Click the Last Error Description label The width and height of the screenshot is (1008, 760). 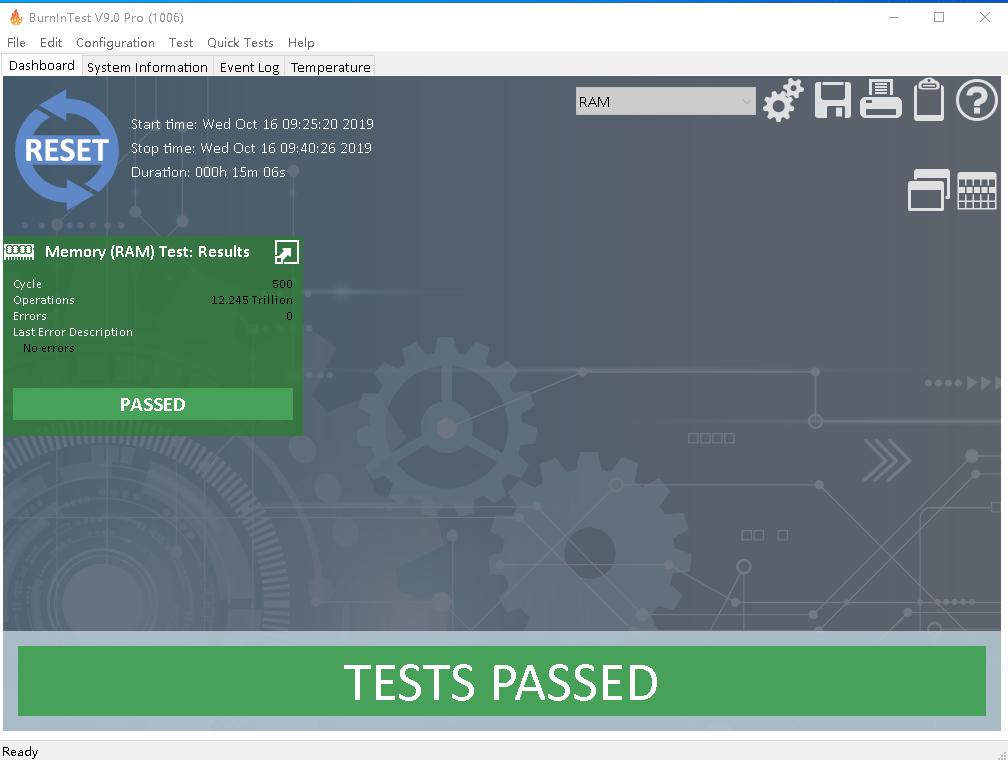(x=73, y=332)
